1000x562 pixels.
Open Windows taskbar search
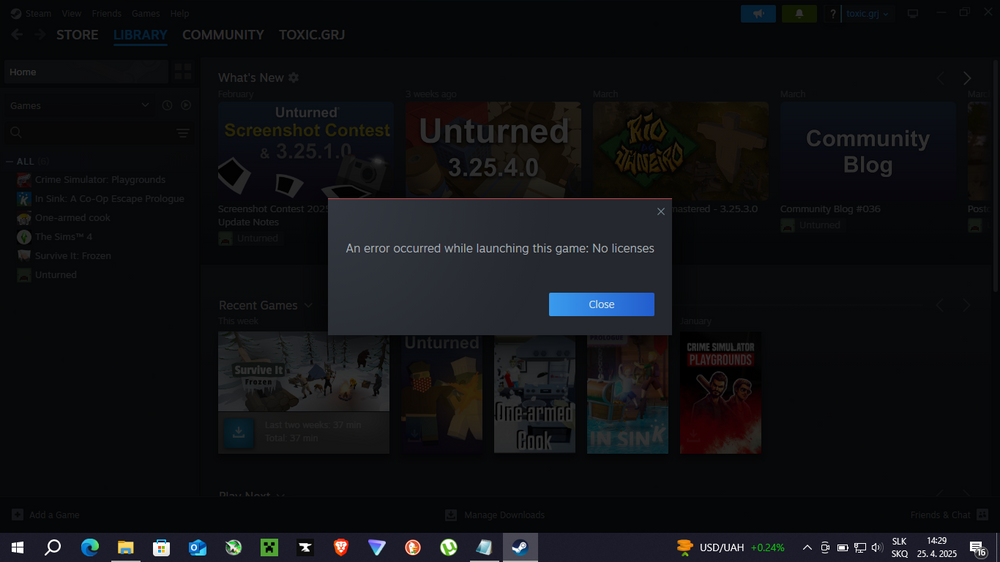coord(53,547)
